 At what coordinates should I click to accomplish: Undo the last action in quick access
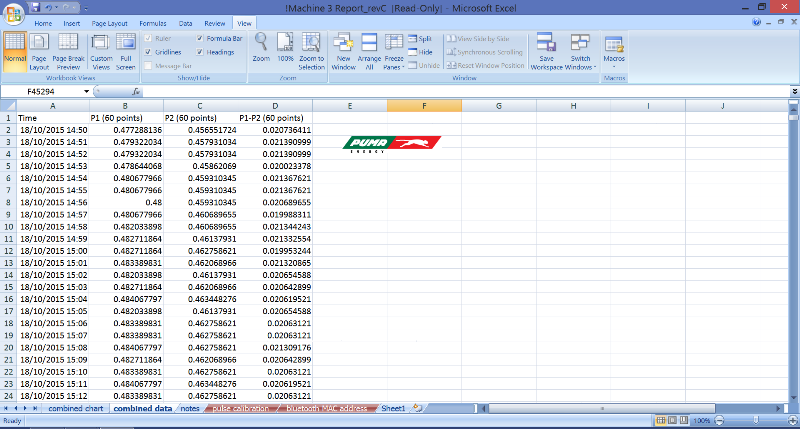48,8
